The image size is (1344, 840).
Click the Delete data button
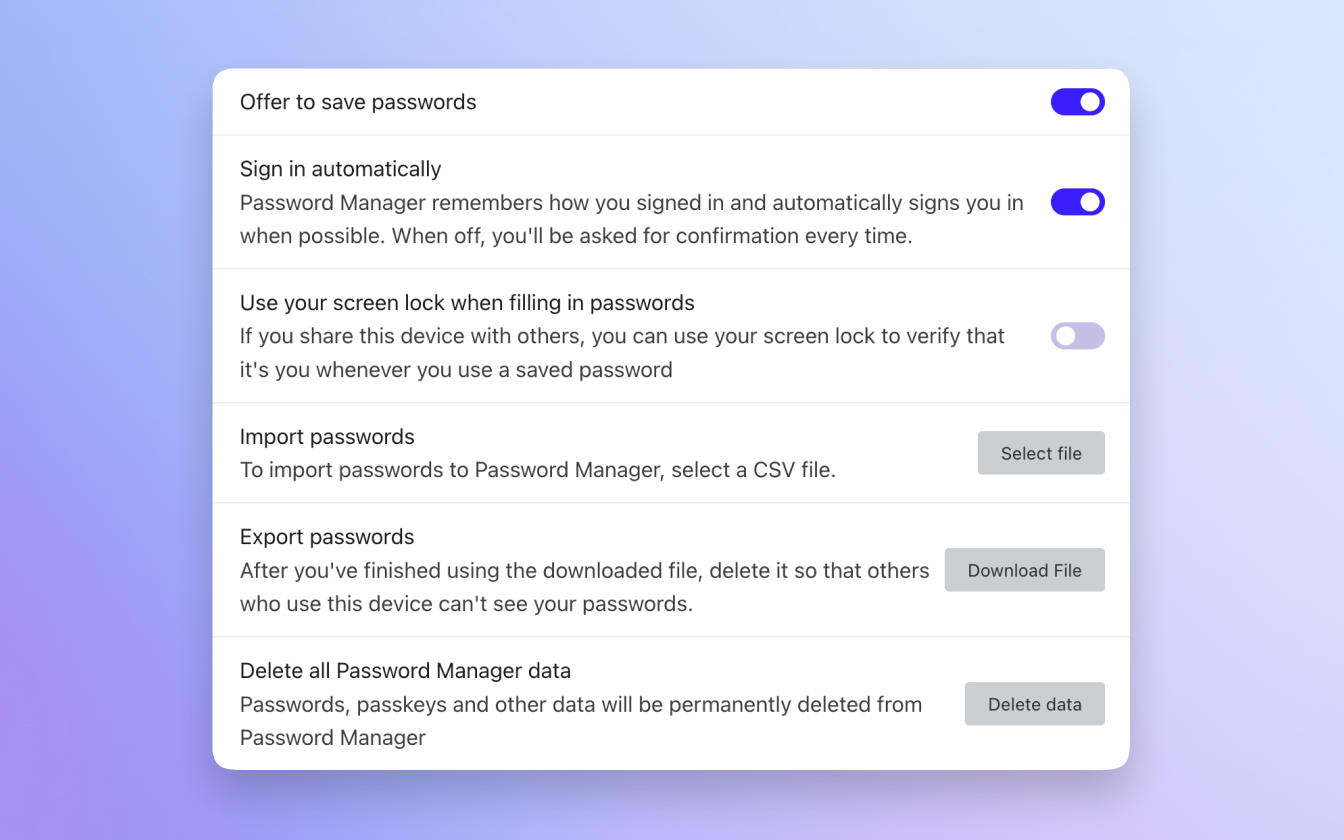pyautogui.click(x=1034, y=704)
